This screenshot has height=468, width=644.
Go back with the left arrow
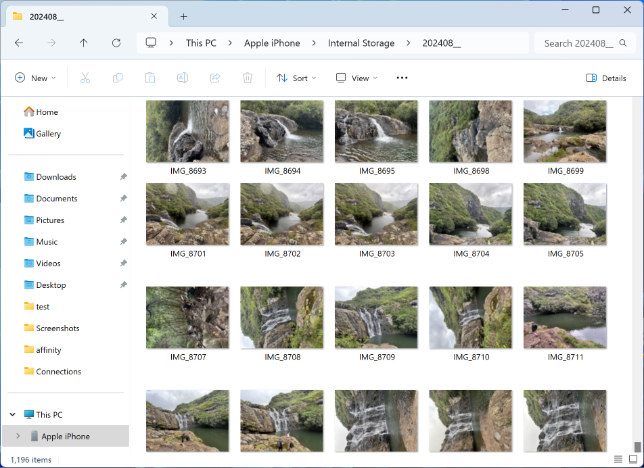click(19, 43)
